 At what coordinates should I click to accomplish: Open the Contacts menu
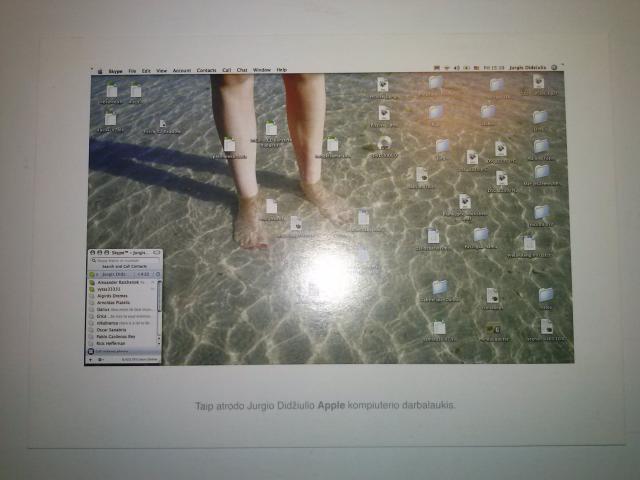pos(206,70)
